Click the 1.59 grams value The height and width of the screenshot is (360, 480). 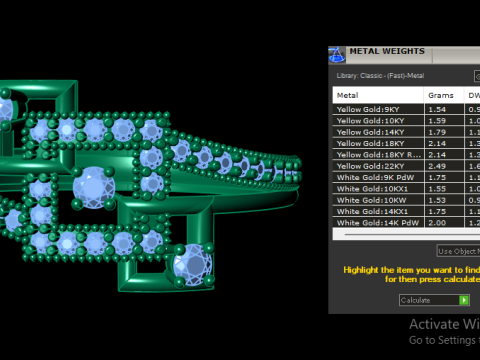pos(437,121)
